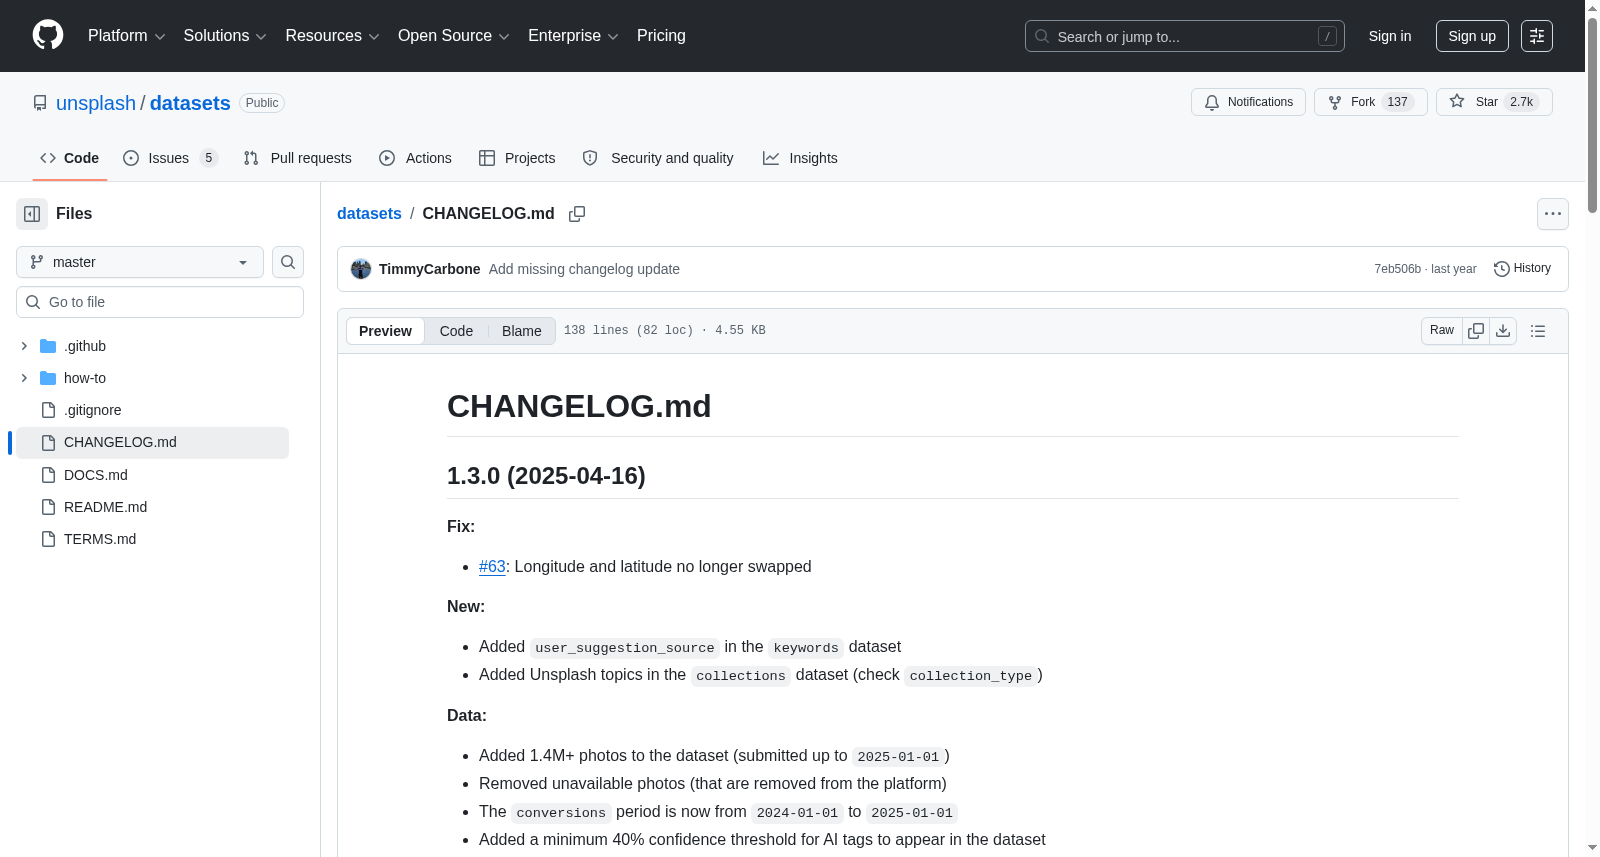Open TimmyCarbone's profile link

(429, 269)
